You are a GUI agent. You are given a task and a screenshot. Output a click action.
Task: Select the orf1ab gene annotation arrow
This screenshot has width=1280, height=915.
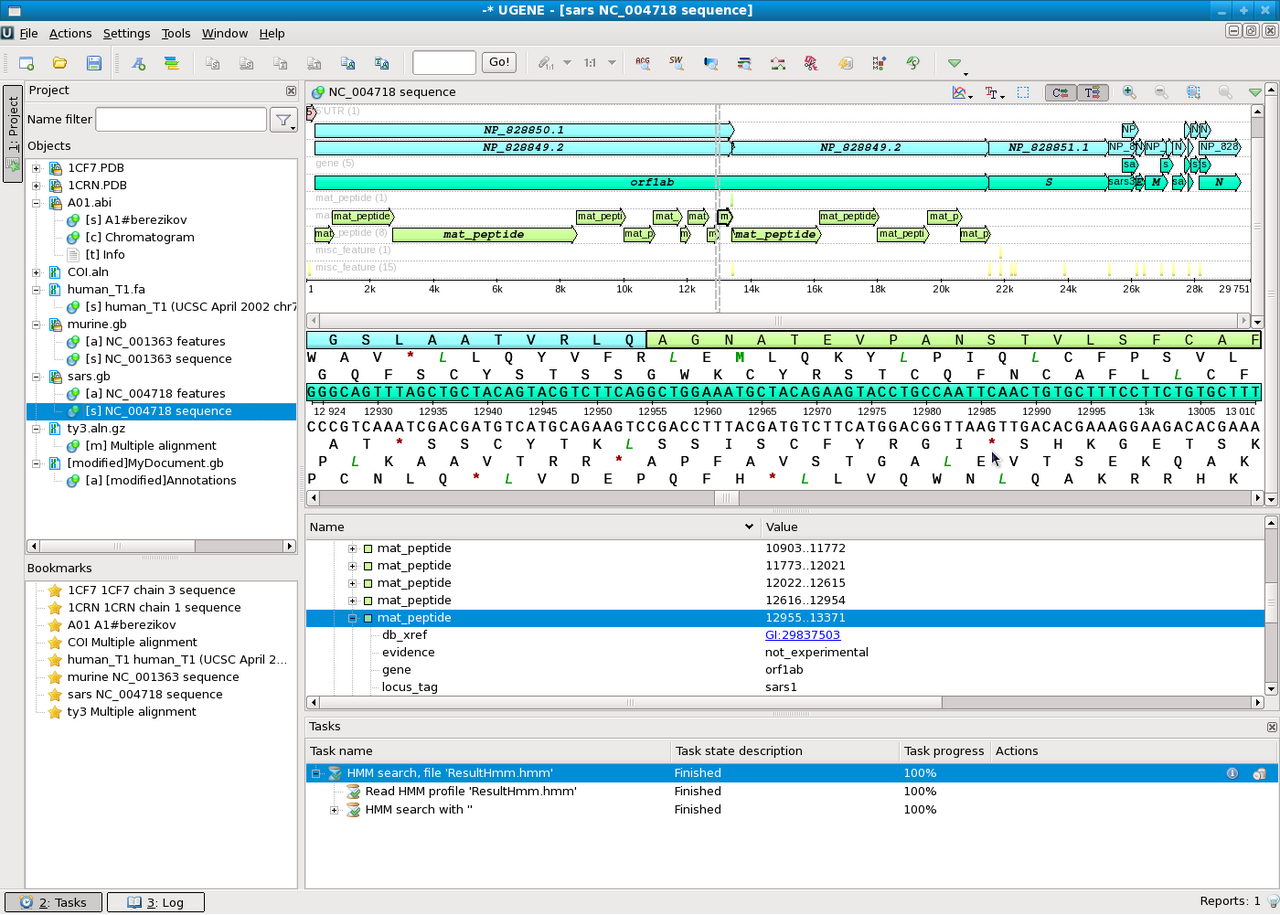click(x=651, y=183)
